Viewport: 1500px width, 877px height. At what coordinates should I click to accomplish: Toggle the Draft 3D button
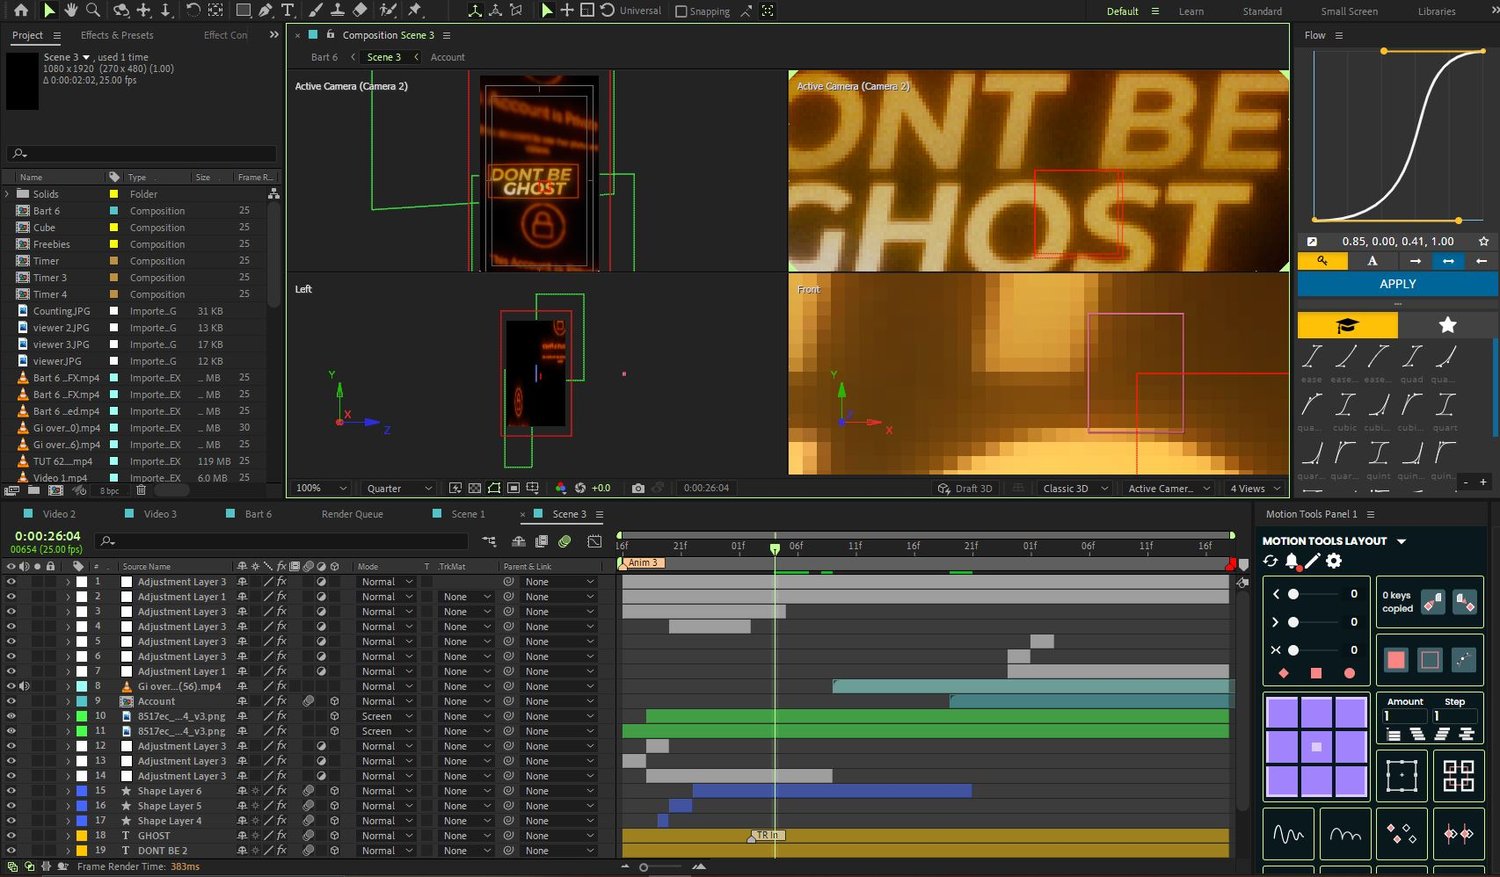[965, 488]
